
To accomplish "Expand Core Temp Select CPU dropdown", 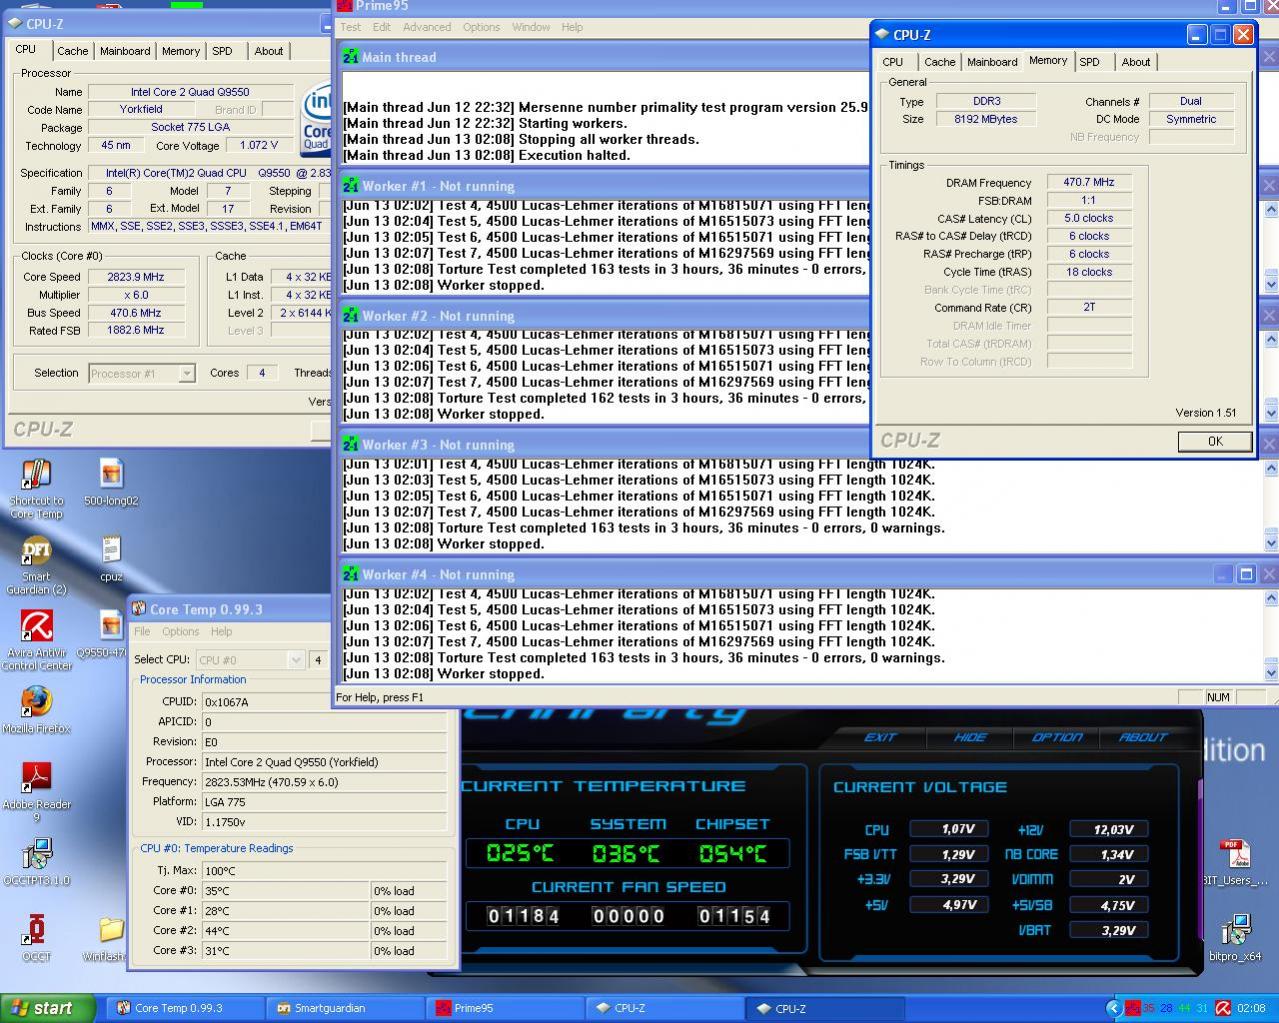I will click(295, 660).
